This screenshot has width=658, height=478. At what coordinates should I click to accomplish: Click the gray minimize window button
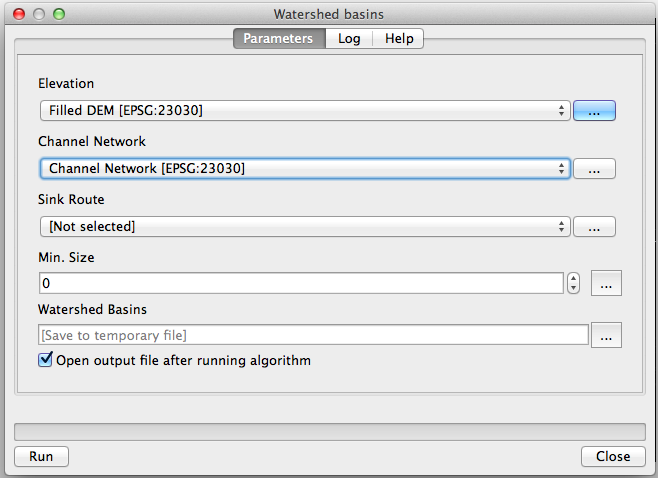(x=39, y=14)
